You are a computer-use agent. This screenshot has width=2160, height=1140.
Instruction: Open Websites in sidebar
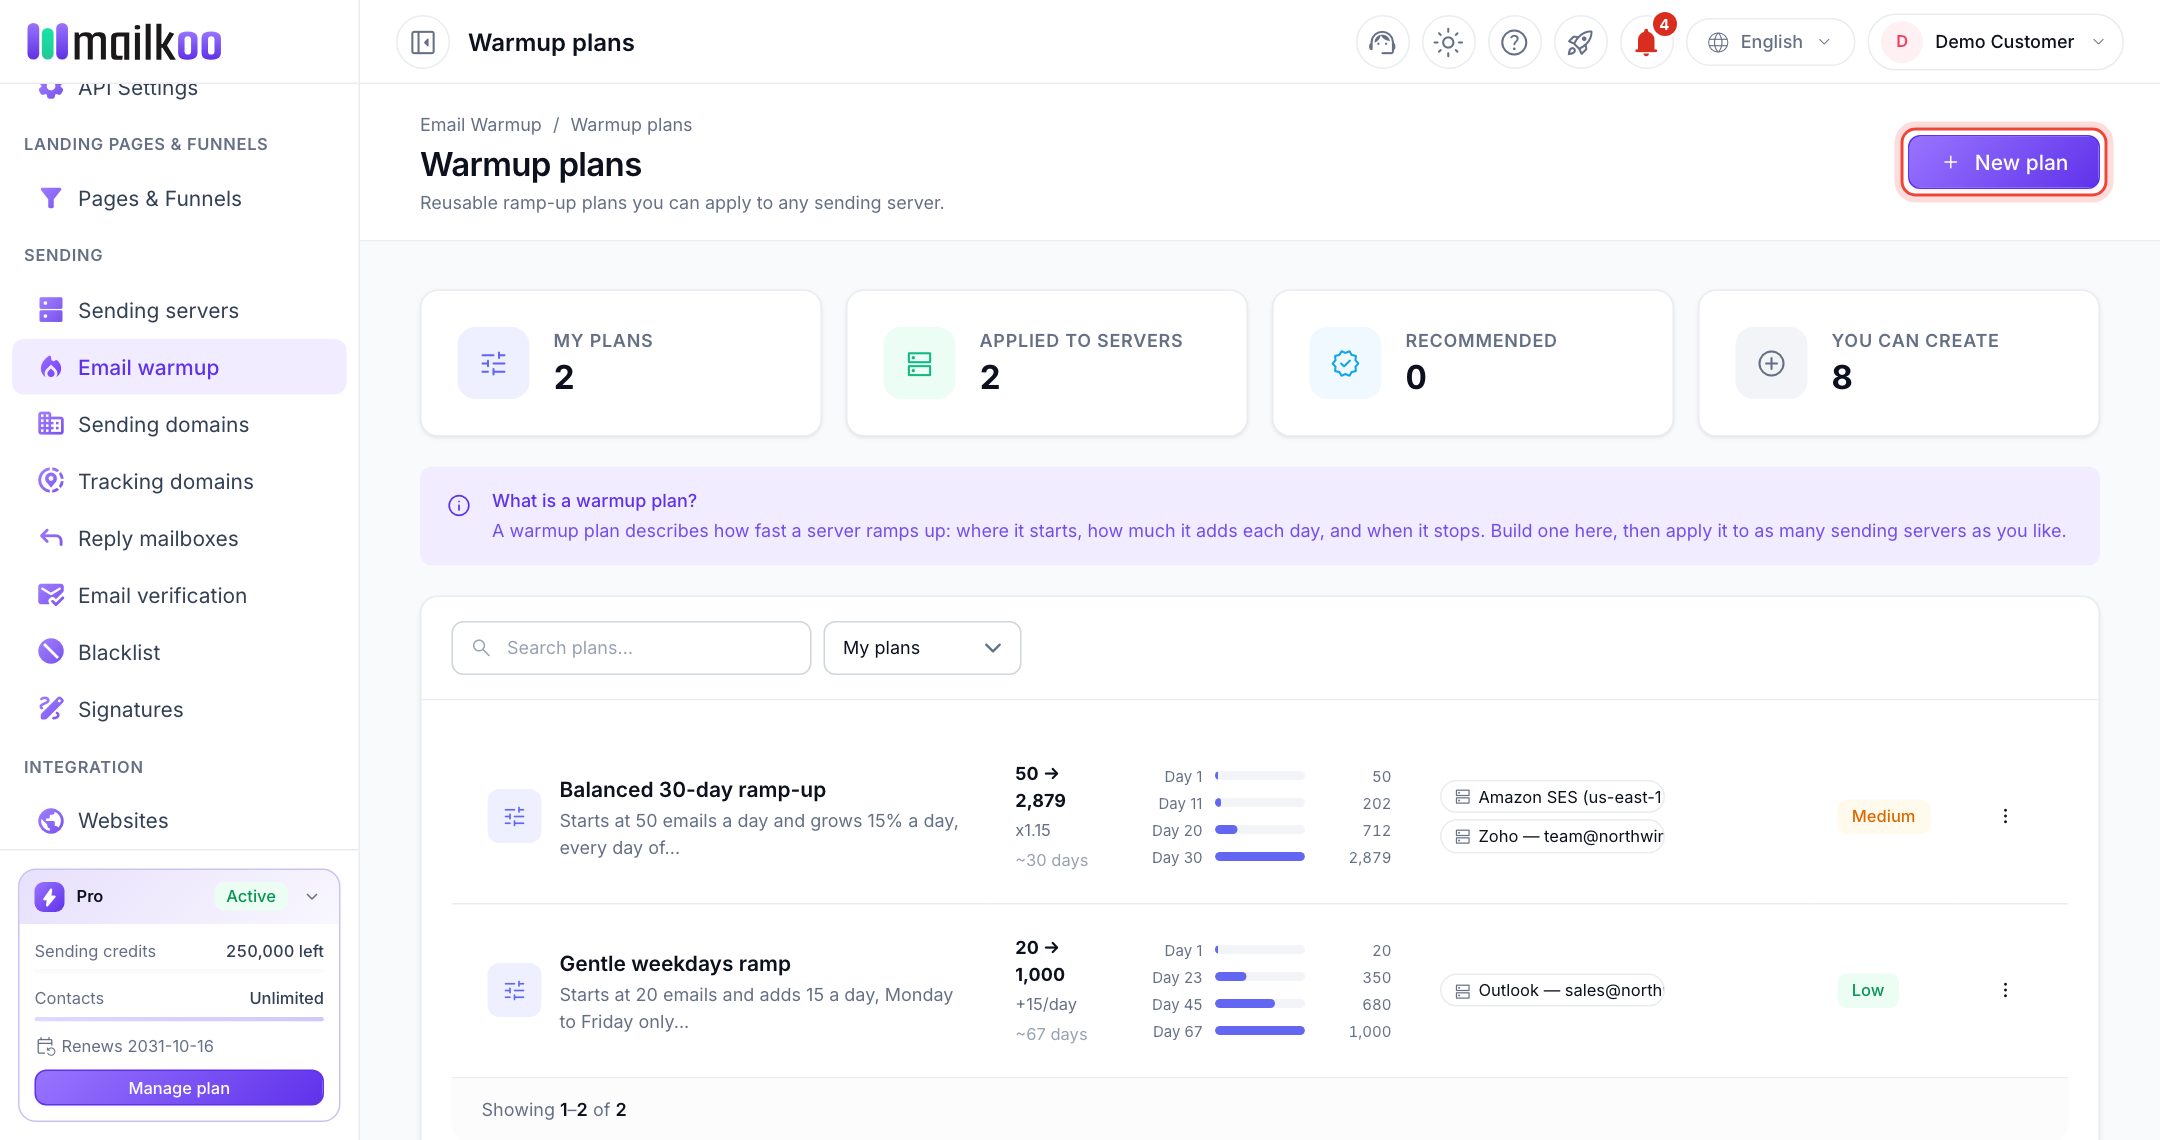tap(179, 820)
